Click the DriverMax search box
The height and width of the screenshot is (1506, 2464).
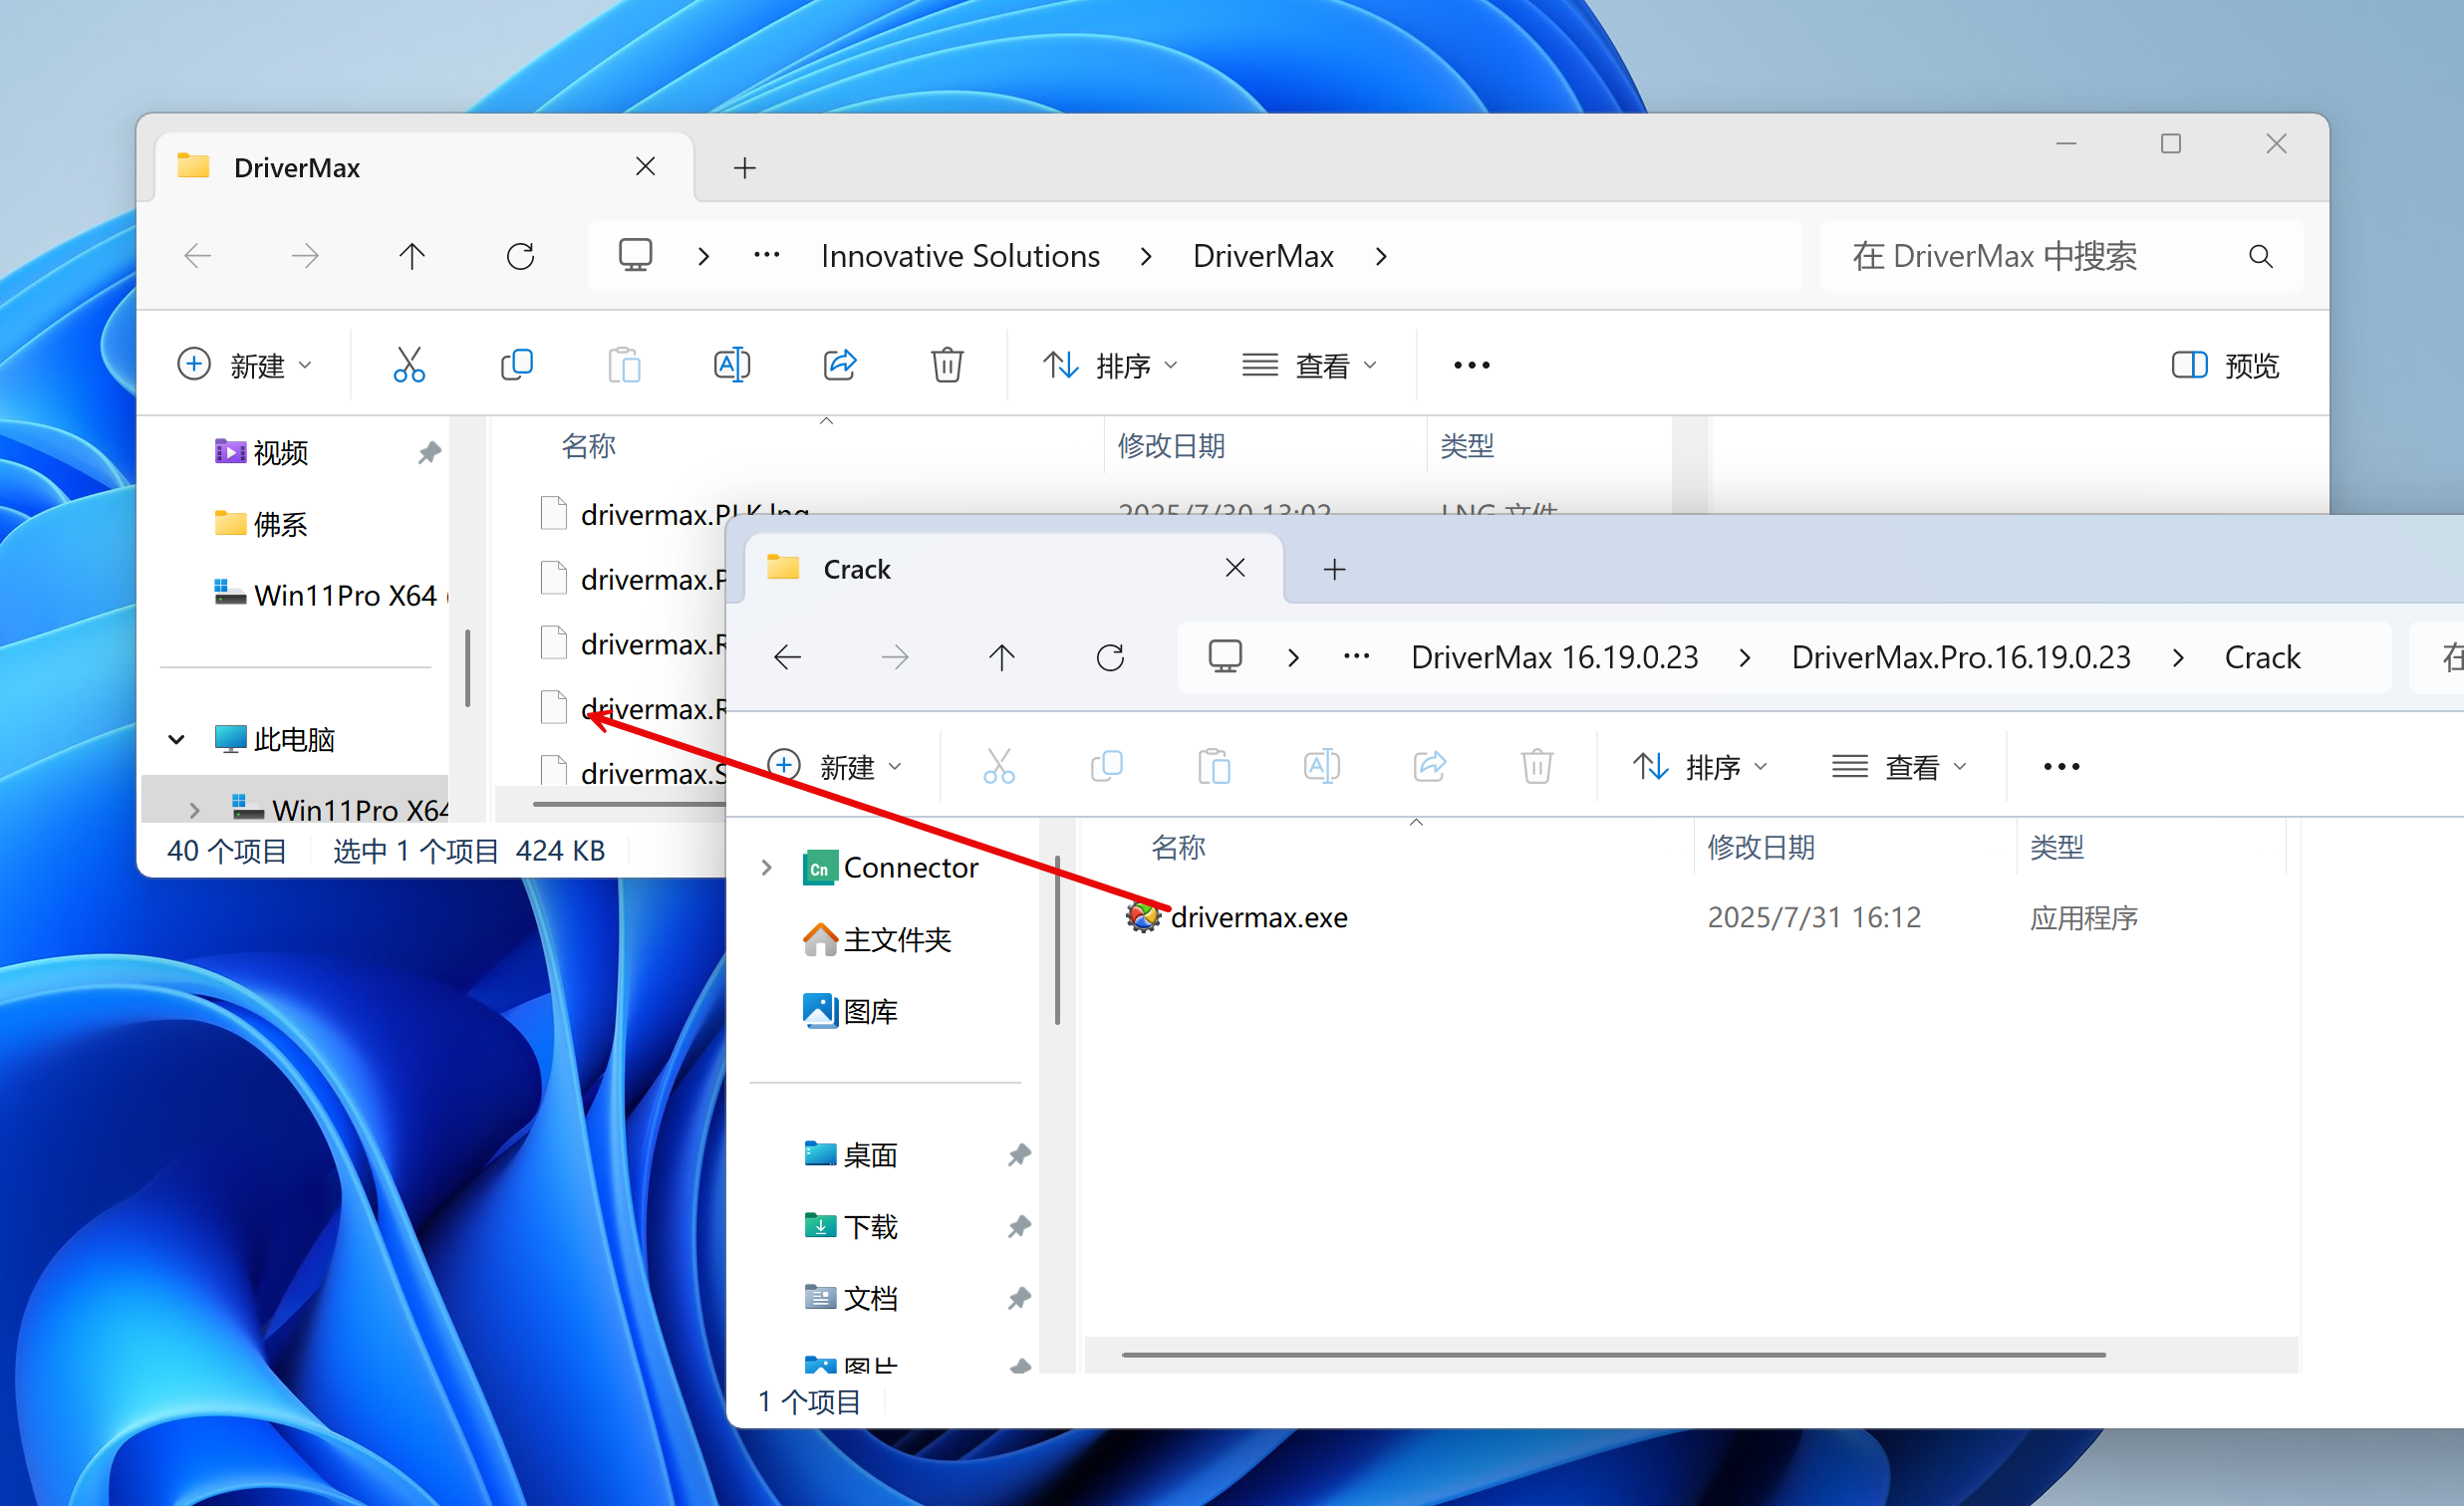pyautogui.click(x=2030, y=257)
